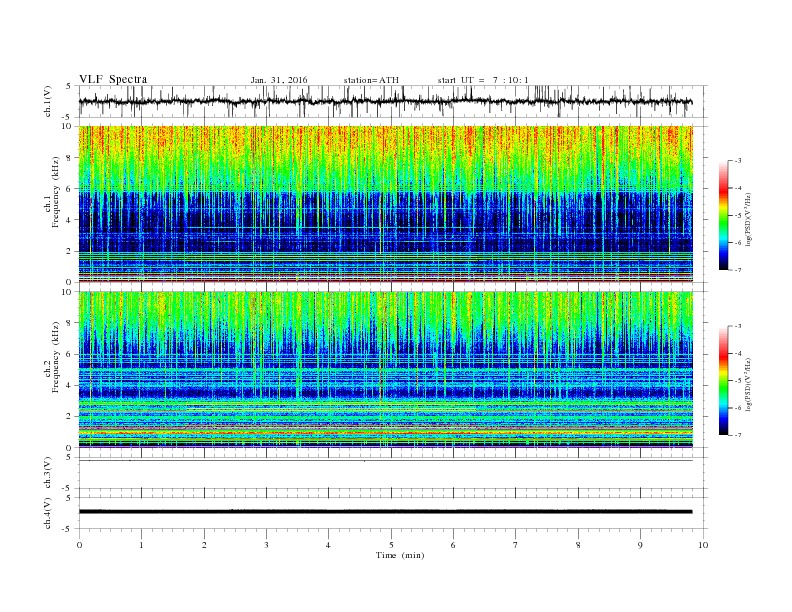Viewport: 792px width, 612px height.
Task: Click the '8' kHz tick of ch.1 spectrogram
Action: [x=70, y=158]
